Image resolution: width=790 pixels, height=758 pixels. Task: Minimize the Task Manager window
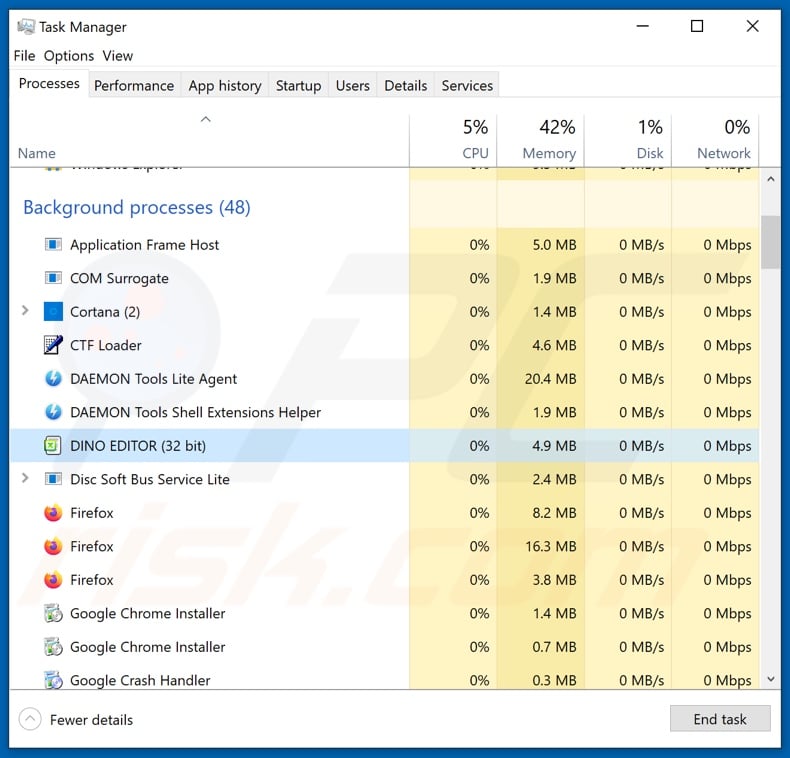(x=642, y=26)
